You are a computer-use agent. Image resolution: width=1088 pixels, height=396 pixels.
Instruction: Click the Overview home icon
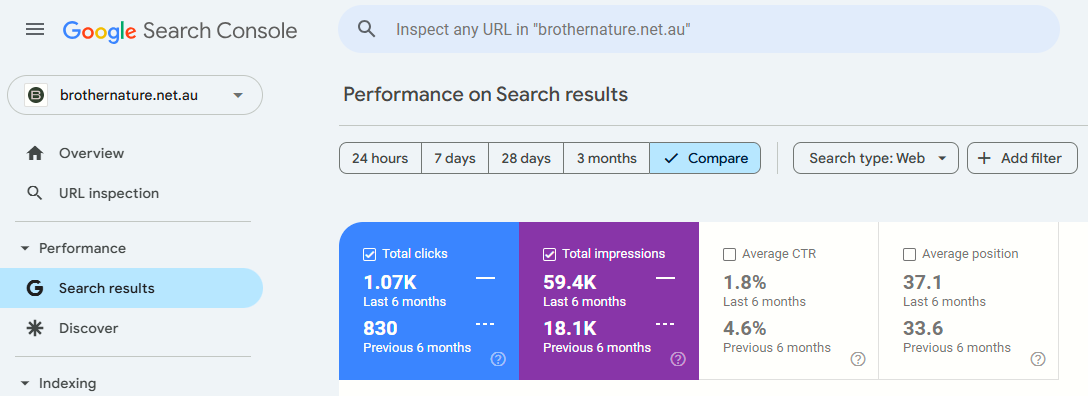click(35, 153)
